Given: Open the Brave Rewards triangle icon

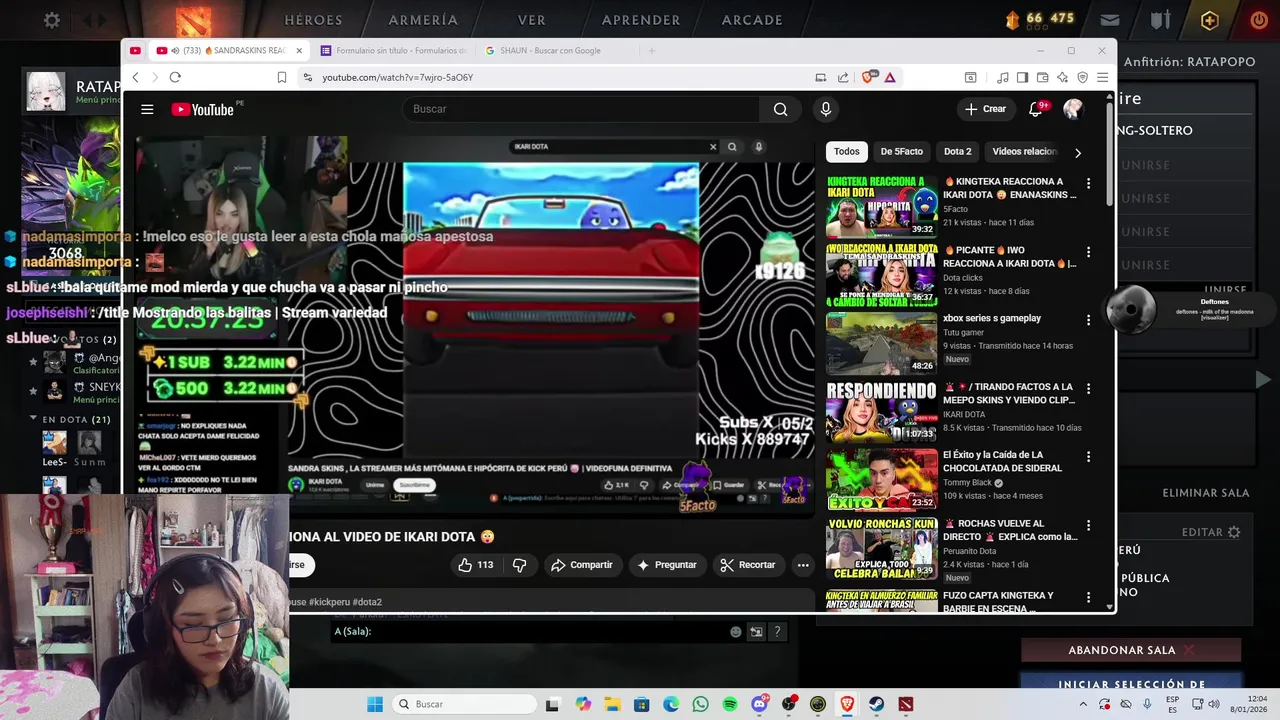Looking at the screenshot, I should pos(889,77).
